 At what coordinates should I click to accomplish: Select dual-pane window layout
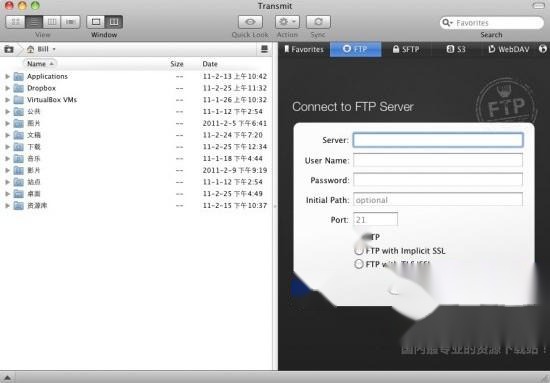tap(114, 22)
